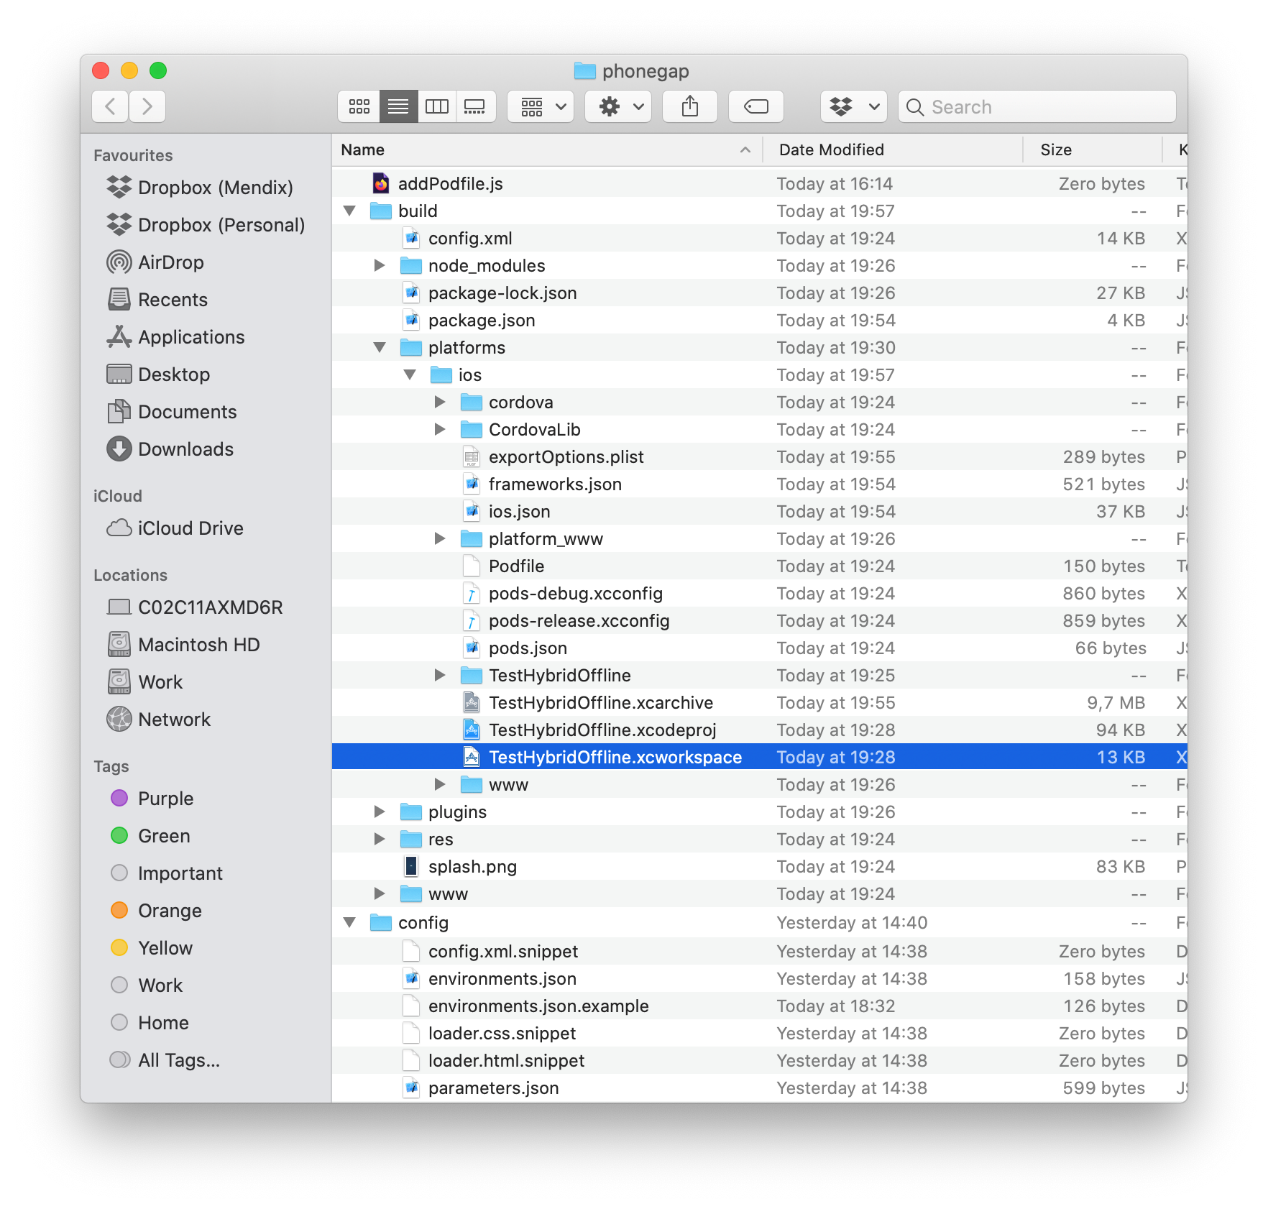1268x1209 pixels.
Task: Select the TestHybridOffline.xcodeproj icon
Action: pyautogui.click(x=471, y=730)
